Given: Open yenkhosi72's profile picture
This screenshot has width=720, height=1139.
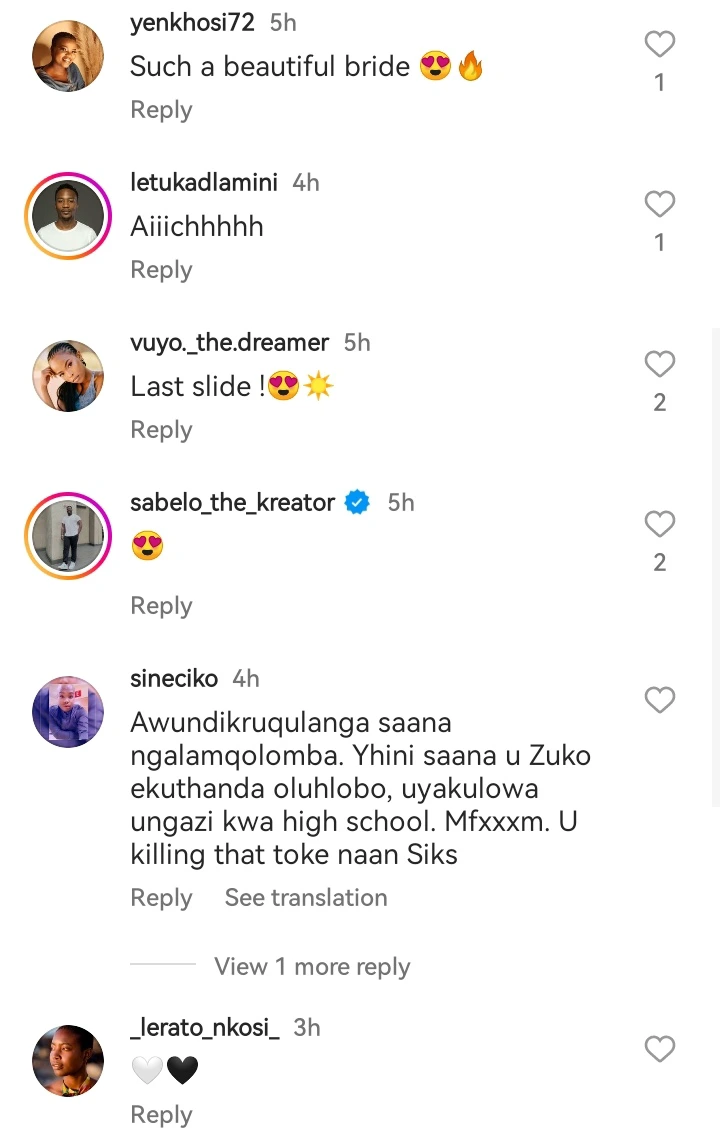Looking at the screenshot, I should pos(68,56).
